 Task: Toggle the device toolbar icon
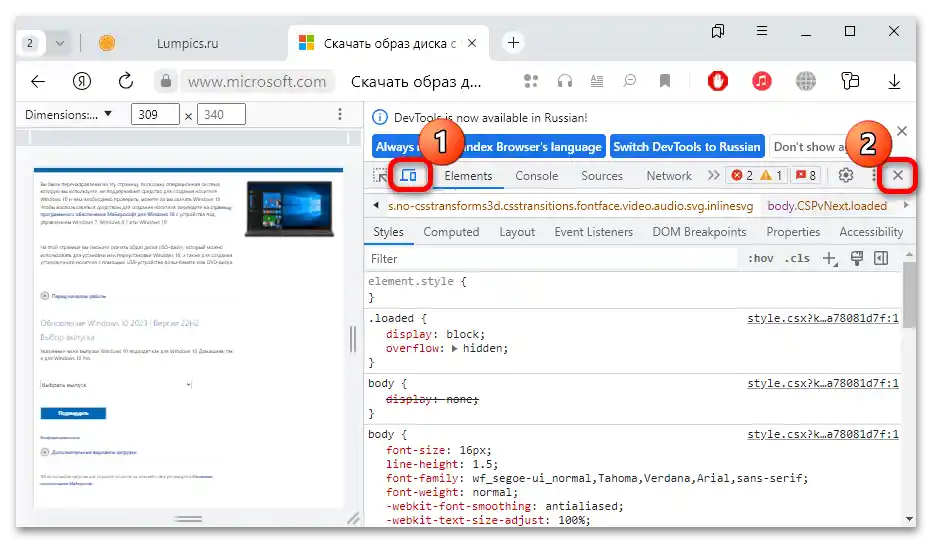point(408,175)
